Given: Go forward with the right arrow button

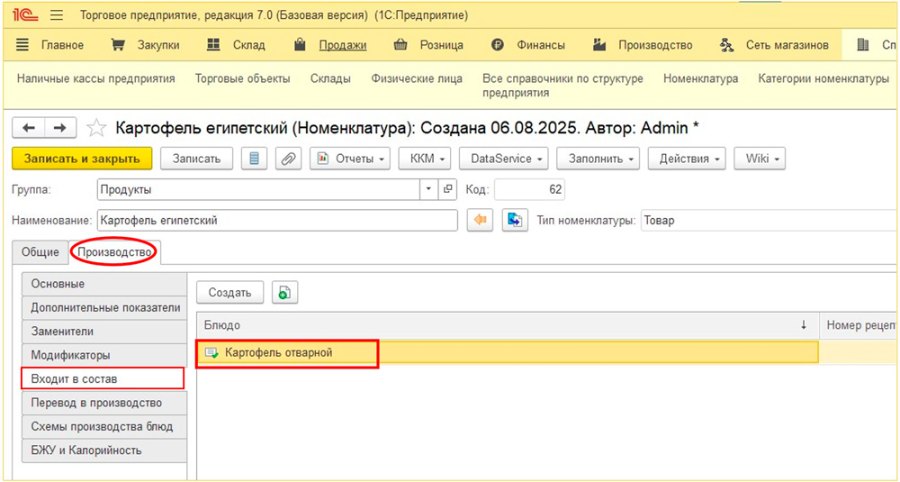Looking at the screenshot, I should [60, 128].
